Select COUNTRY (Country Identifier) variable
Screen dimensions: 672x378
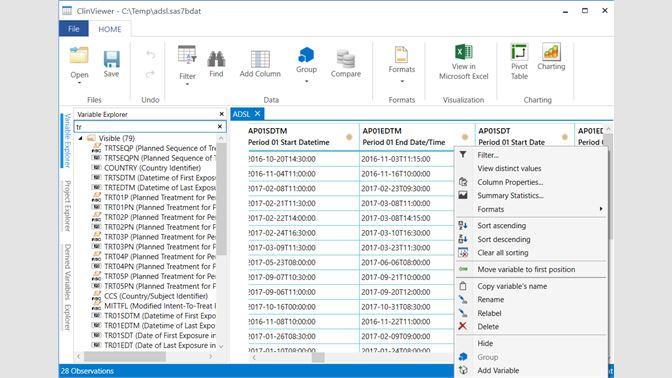click(x=152, y=168)
